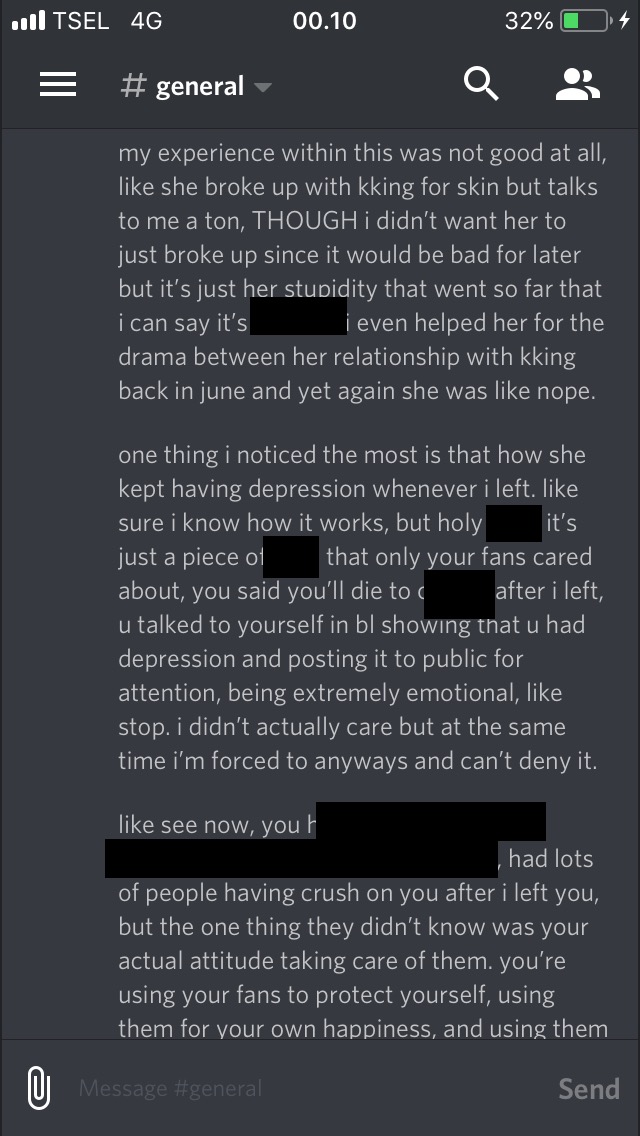Click the channel hash symbol
Viewport: 640px width, 1136px height.
[133, 85]
